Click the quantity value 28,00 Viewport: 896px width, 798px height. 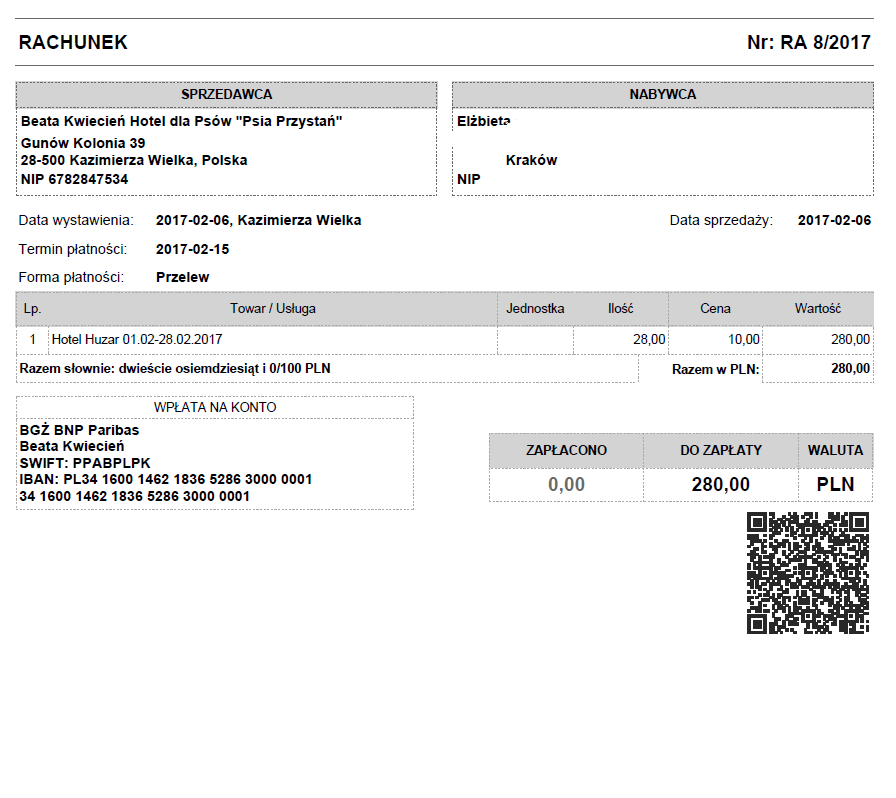[649, 340]
